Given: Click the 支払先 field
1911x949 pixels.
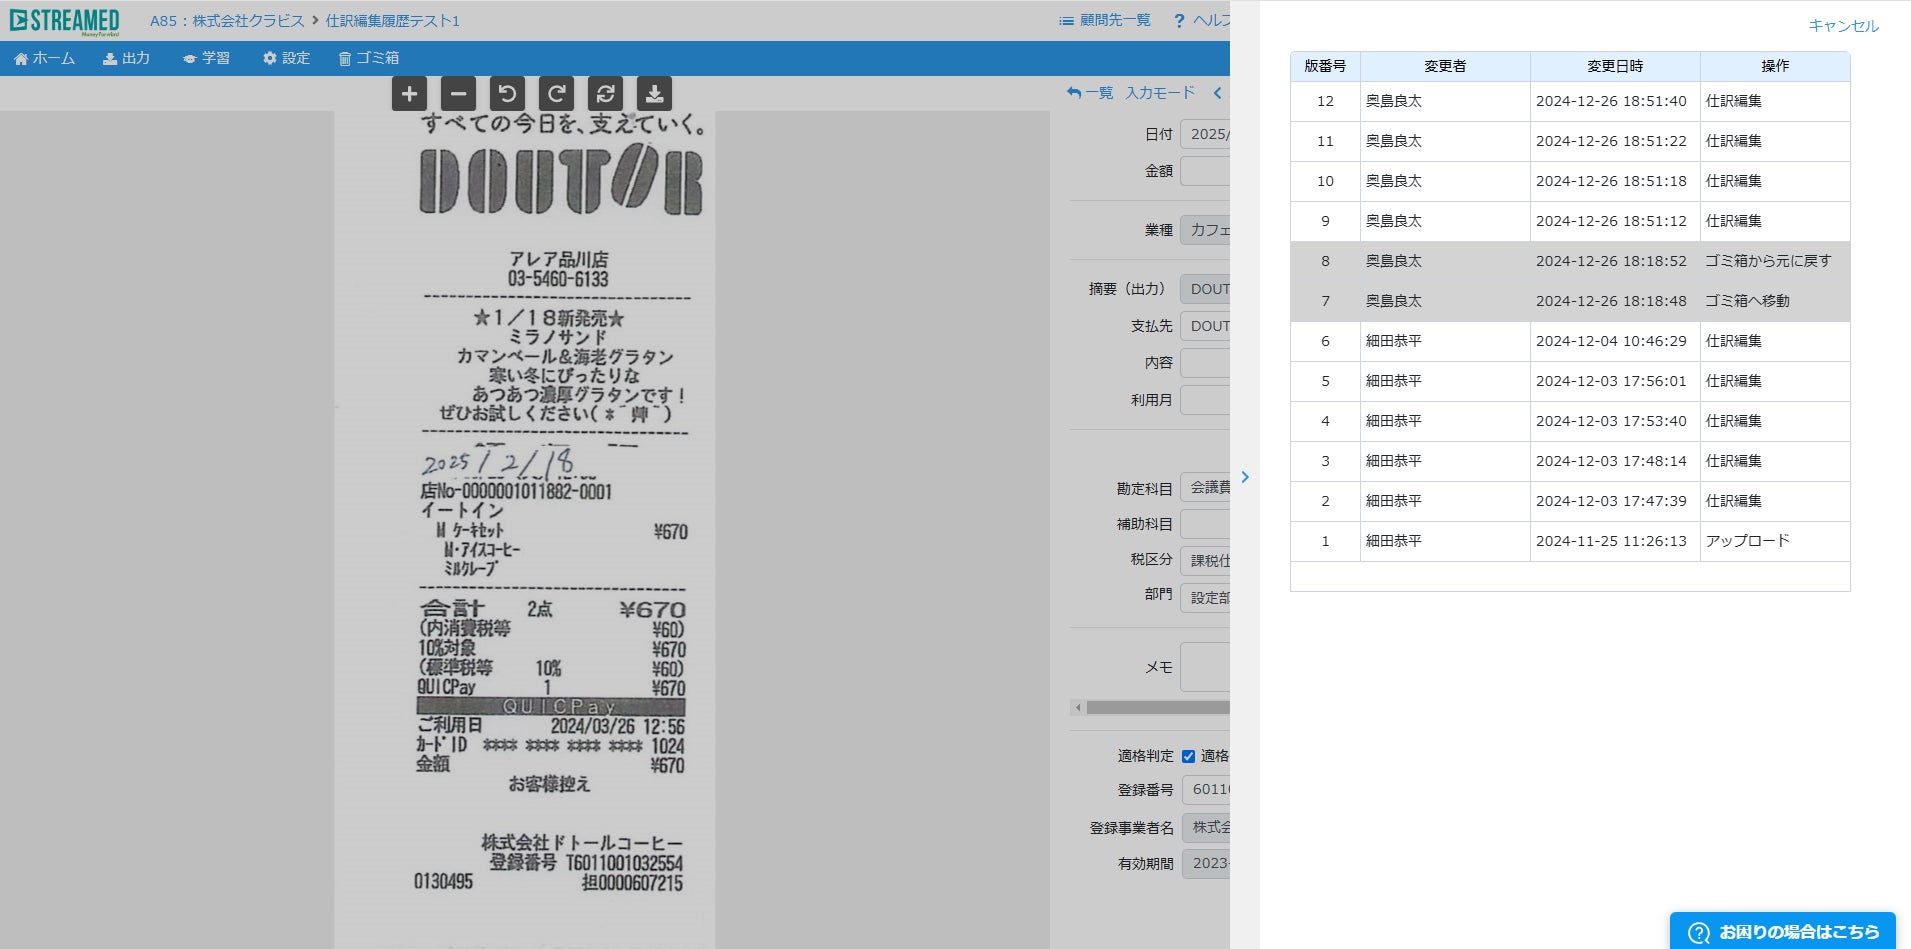Looking at the screenshot, I should coord(1205,326).
